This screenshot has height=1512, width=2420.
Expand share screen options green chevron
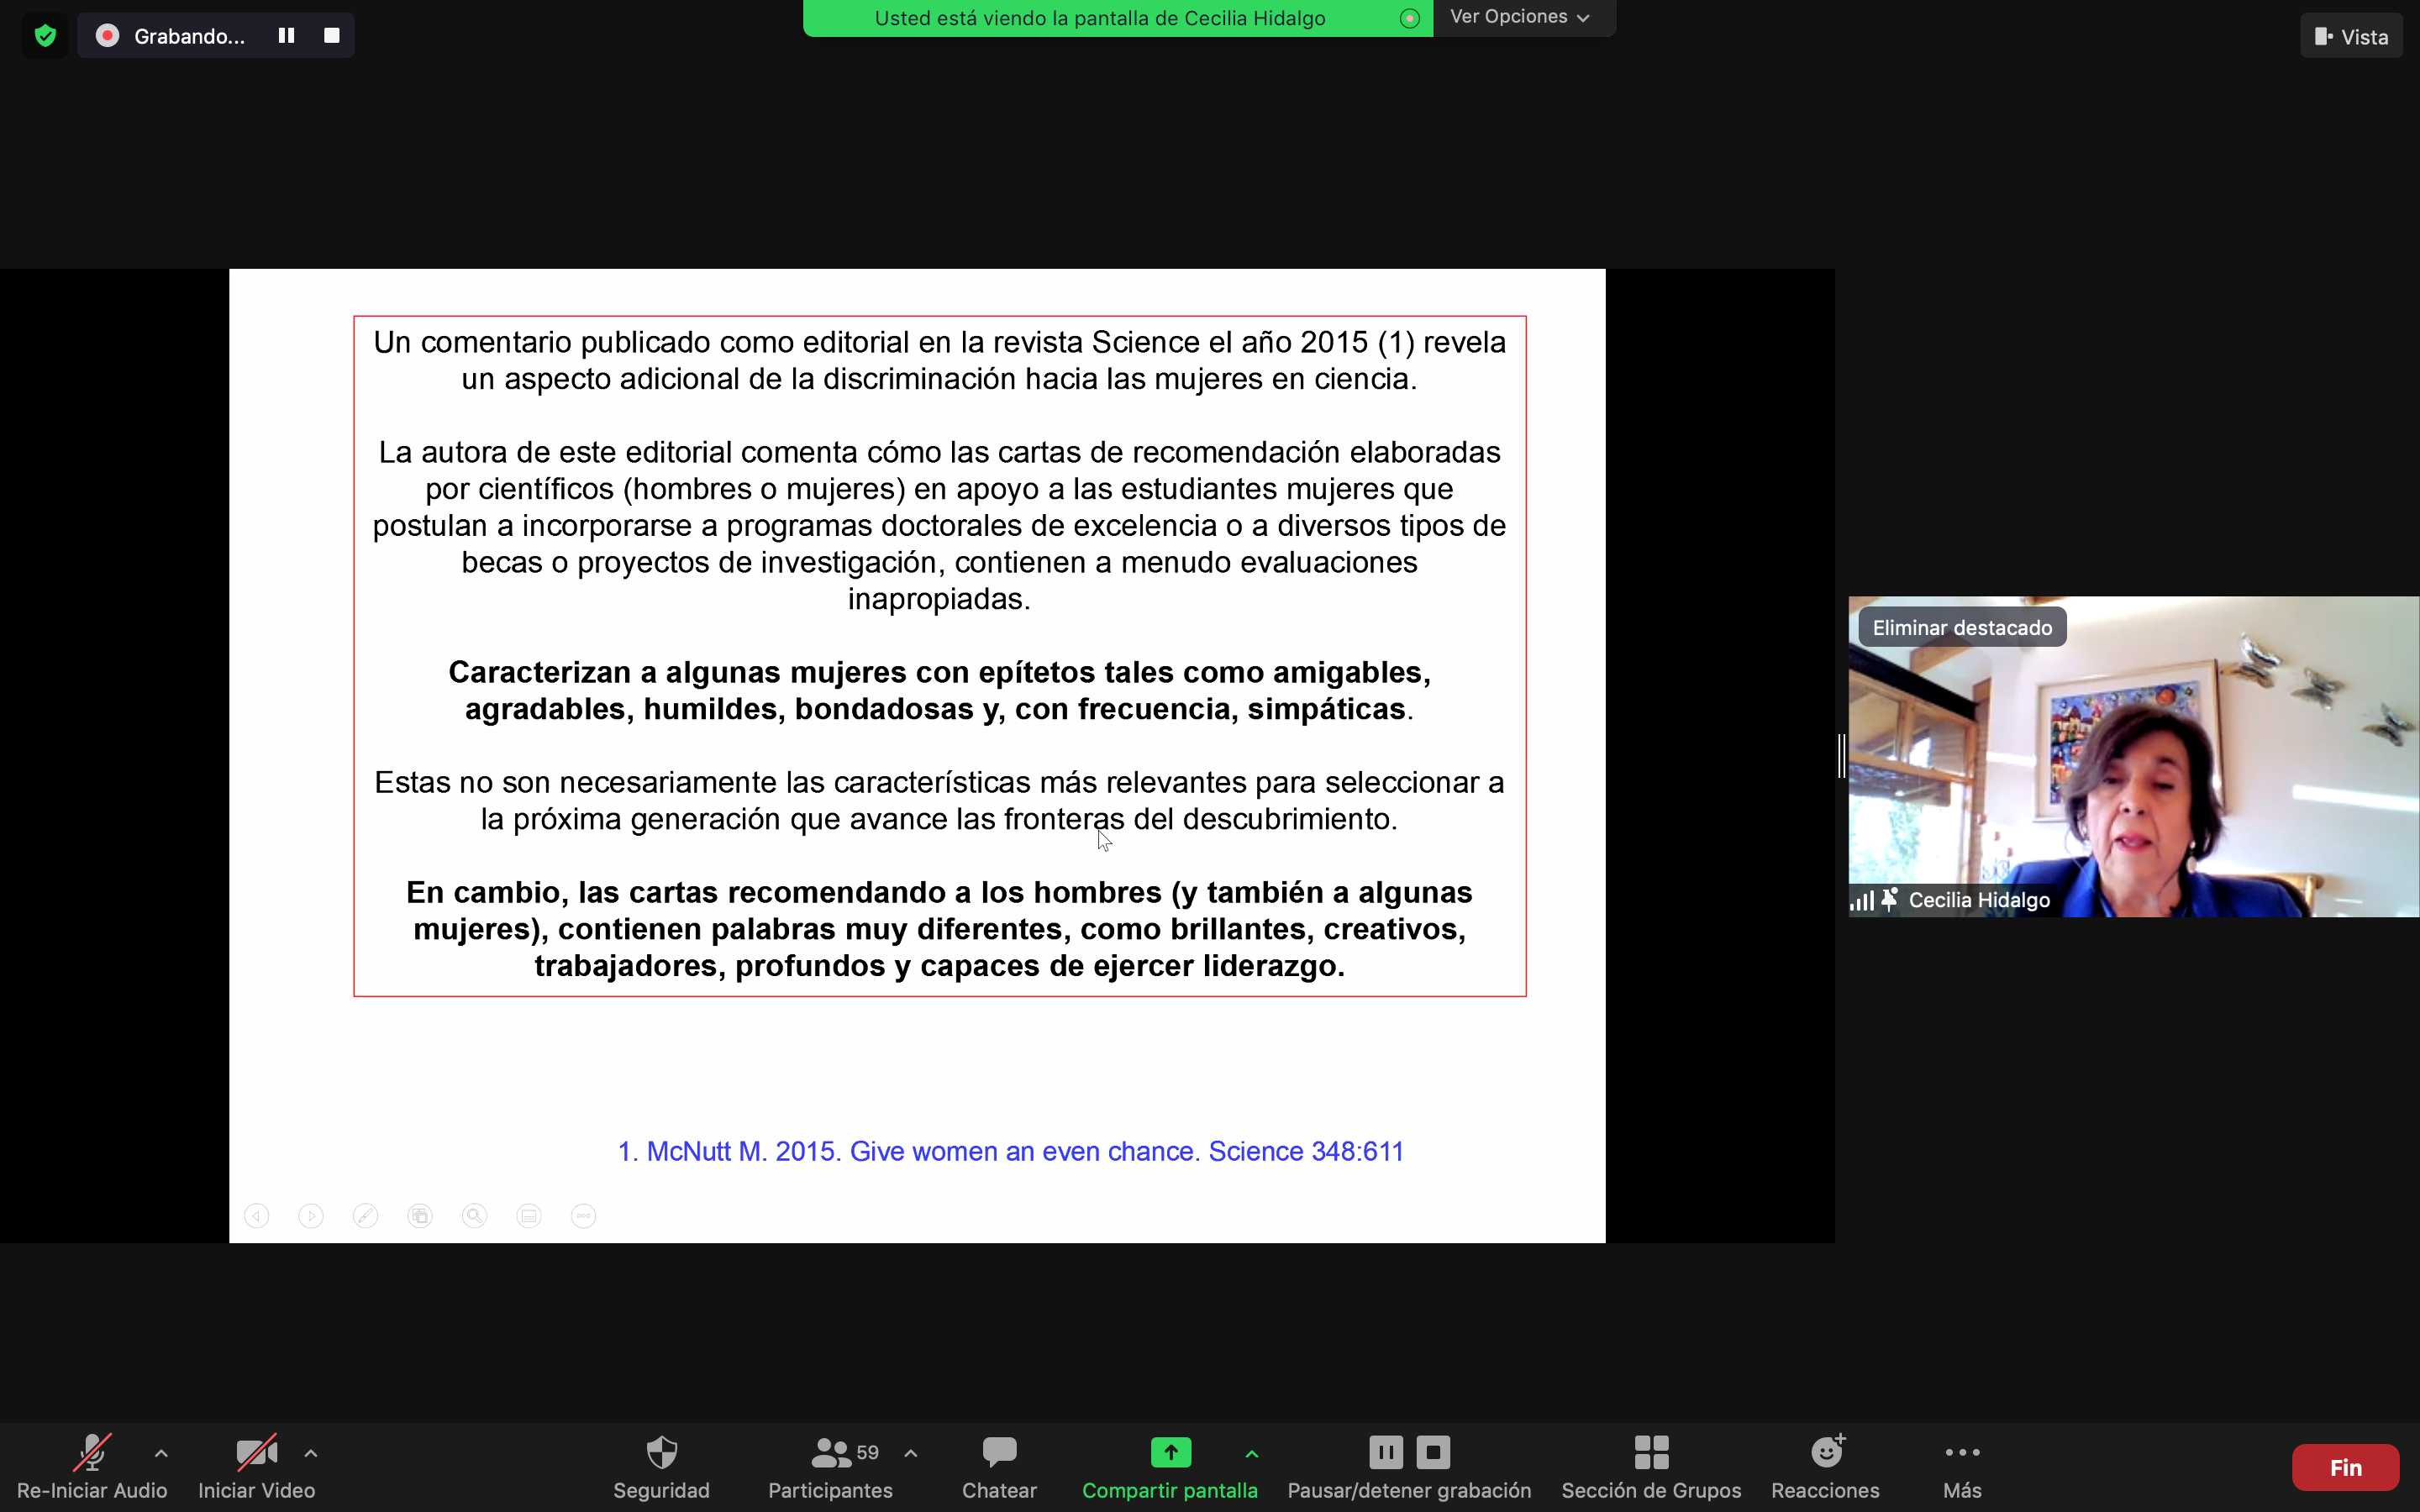[x=1251, y=1453]
